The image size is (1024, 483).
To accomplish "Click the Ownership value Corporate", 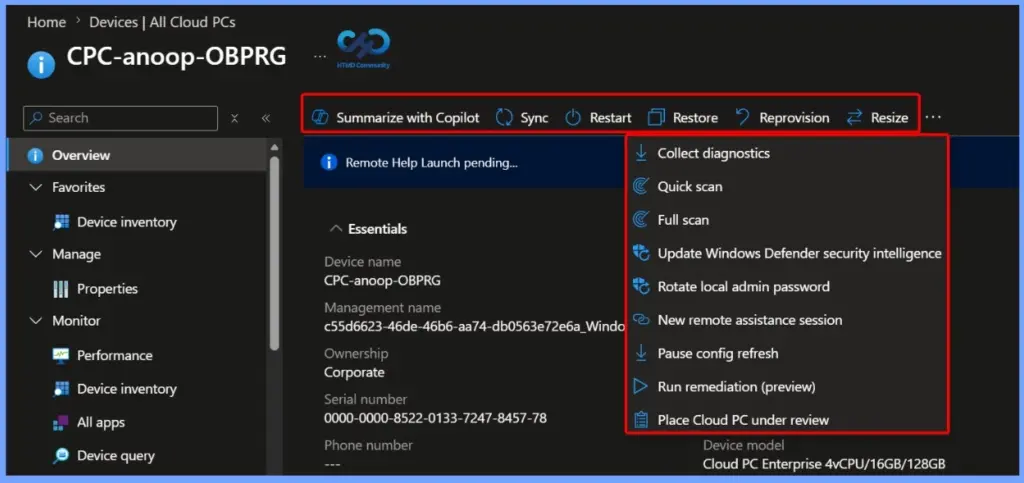I will tap(355, 373).
